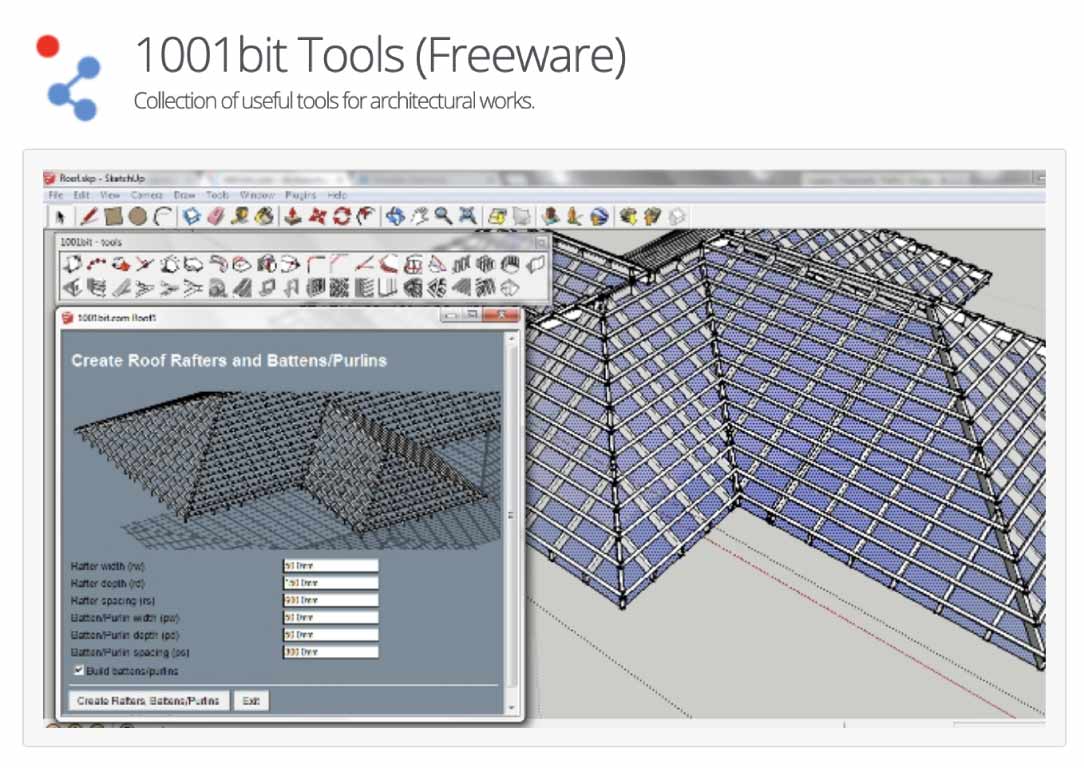Open the View menu
1084x768 pixels.
(x=110, y=195)
